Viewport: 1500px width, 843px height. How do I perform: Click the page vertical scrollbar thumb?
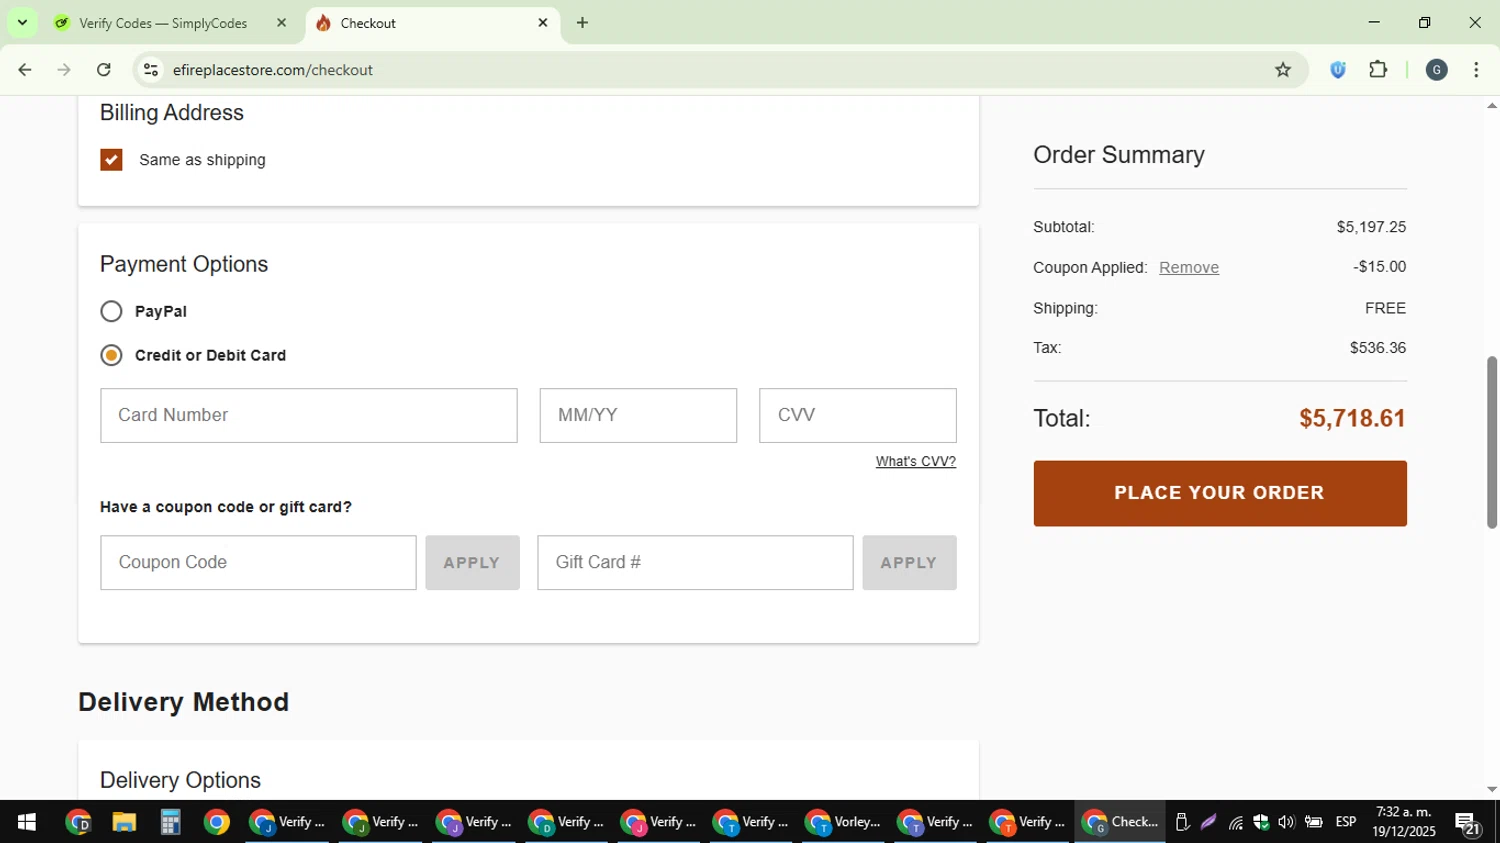[x=1492, y=442]
